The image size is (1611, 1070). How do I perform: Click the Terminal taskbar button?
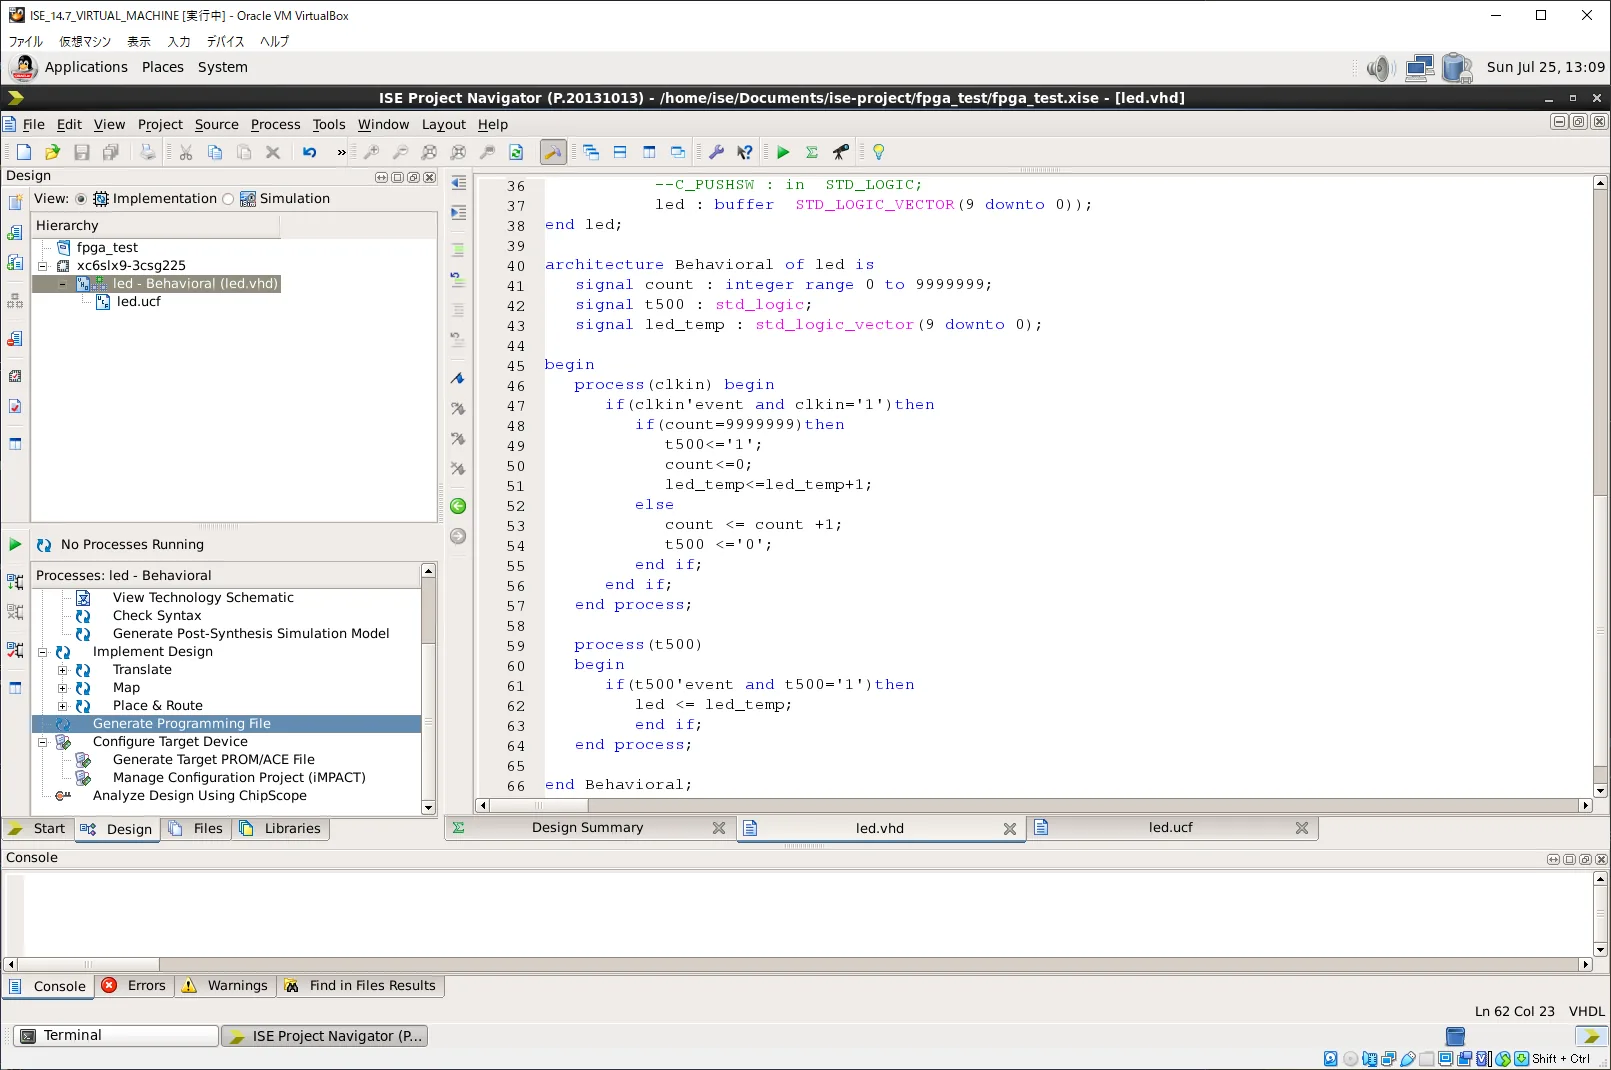pyautogui.click(x=116, y=1036)
